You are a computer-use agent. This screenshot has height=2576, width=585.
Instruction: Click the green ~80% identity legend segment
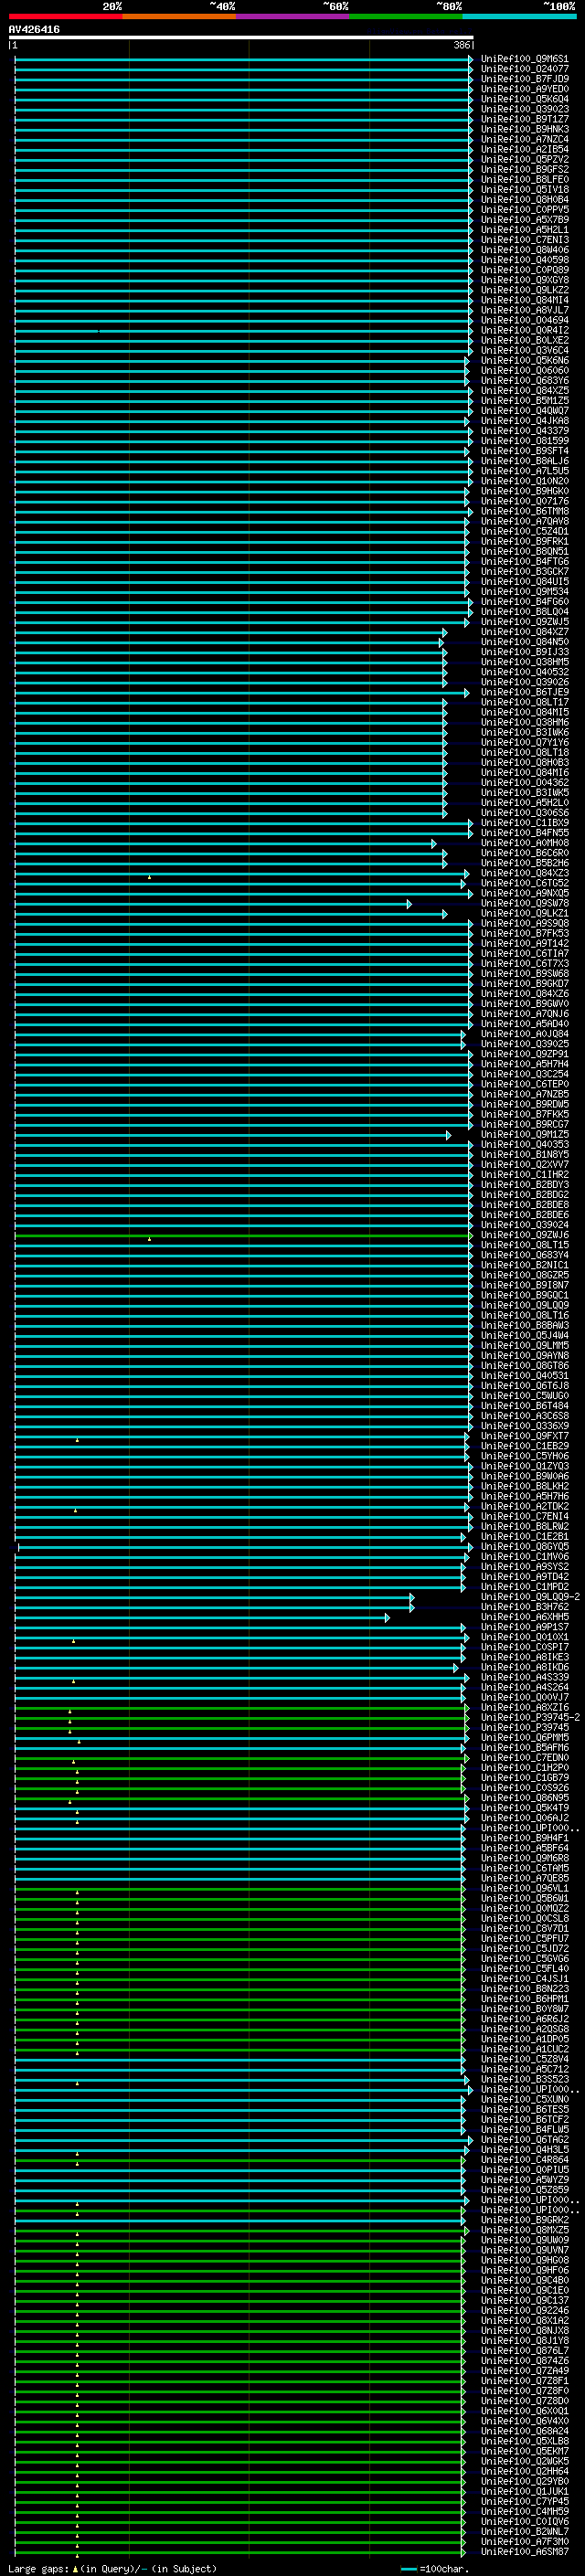coord(406,16)
